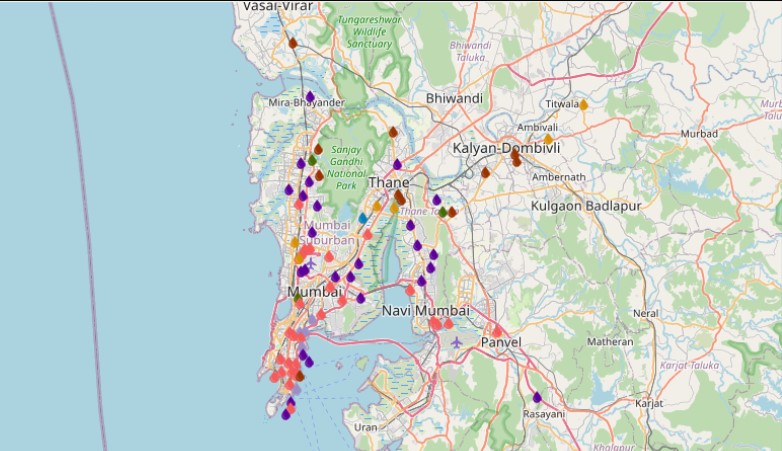Viewport: 782px width, 451px height.
Task: Click the airport icon near Navi Mumbai
Action: coord(457,342)
